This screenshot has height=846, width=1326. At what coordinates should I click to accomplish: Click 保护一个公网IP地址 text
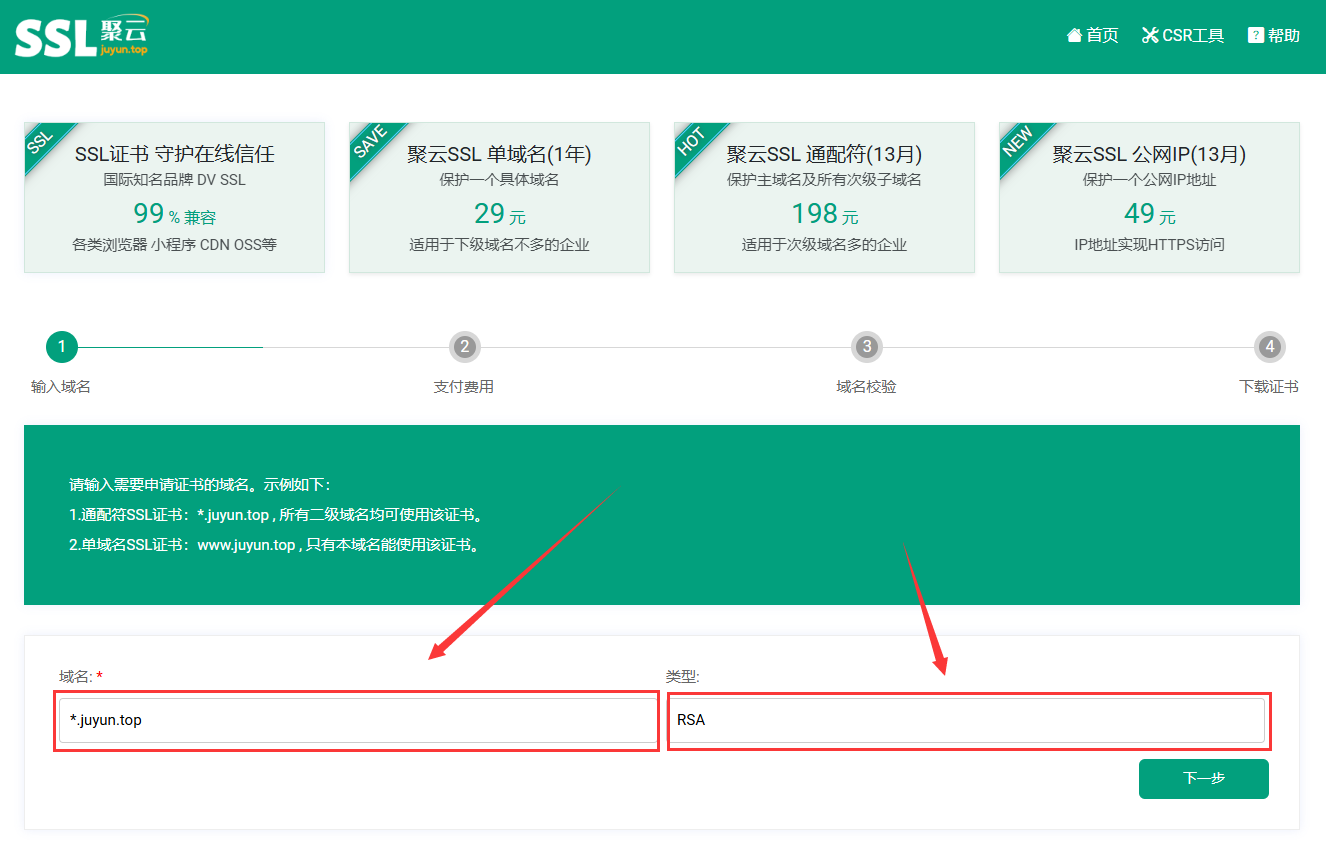(x=1149, y=180)
